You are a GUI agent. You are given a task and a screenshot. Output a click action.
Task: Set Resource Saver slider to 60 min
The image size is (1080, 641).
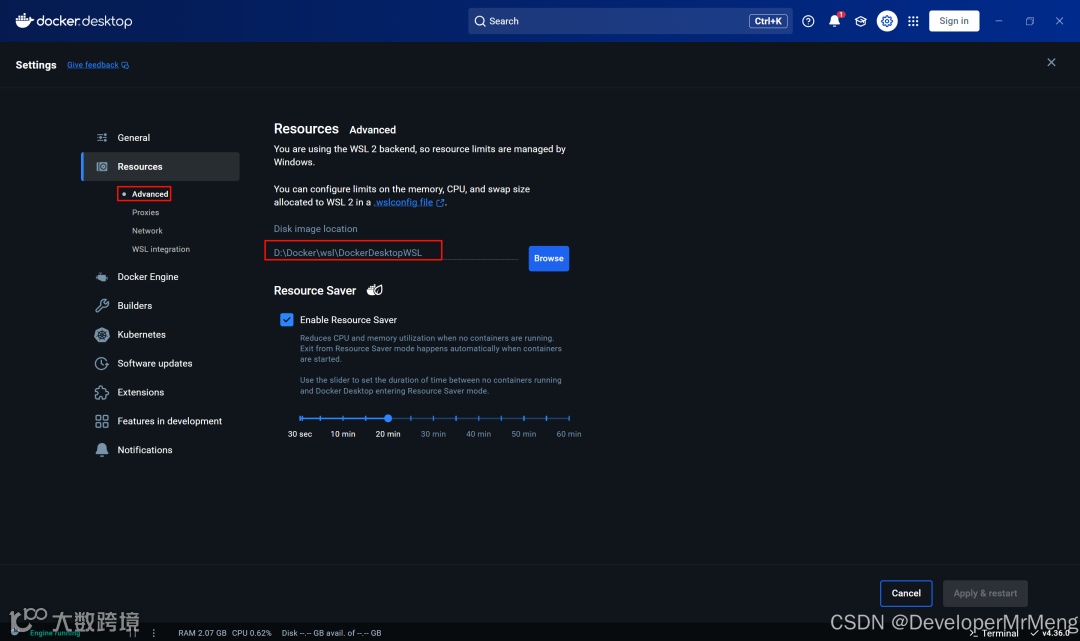pyautogui.click(x=569, y=418)
